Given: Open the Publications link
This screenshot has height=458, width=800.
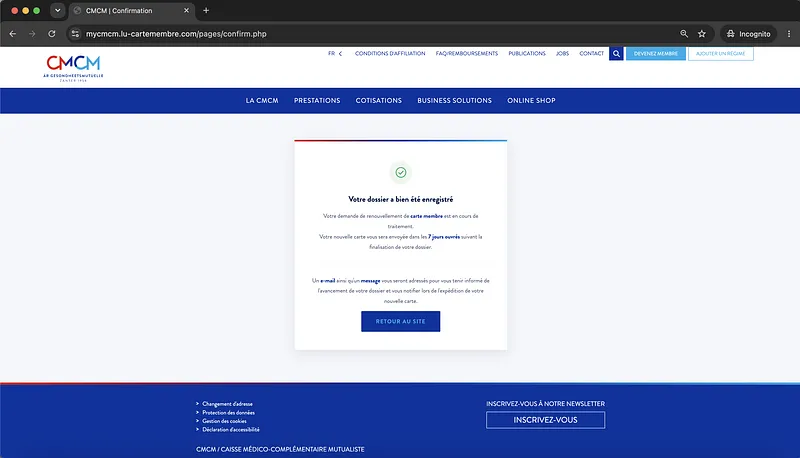Looking at the screenshot, I should click(x=527, y=53).
